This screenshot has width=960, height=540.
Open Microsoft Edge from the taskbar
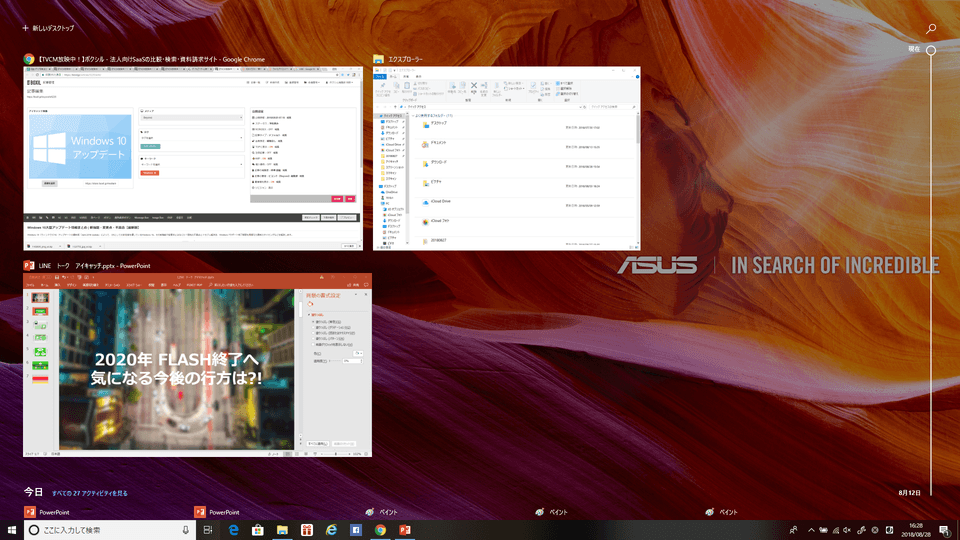pos(233,530)
